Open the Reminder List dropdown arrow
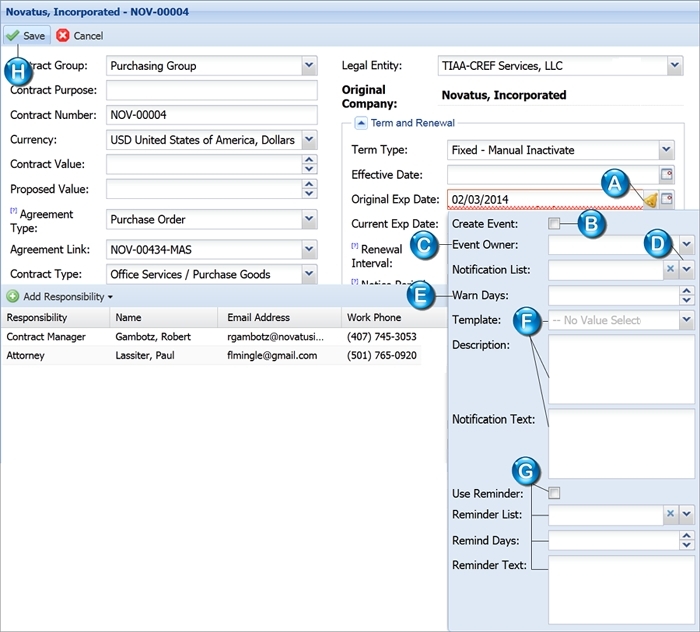Image resolution: width=700 pixels, height=632 pixels. [x=686, y=514]
